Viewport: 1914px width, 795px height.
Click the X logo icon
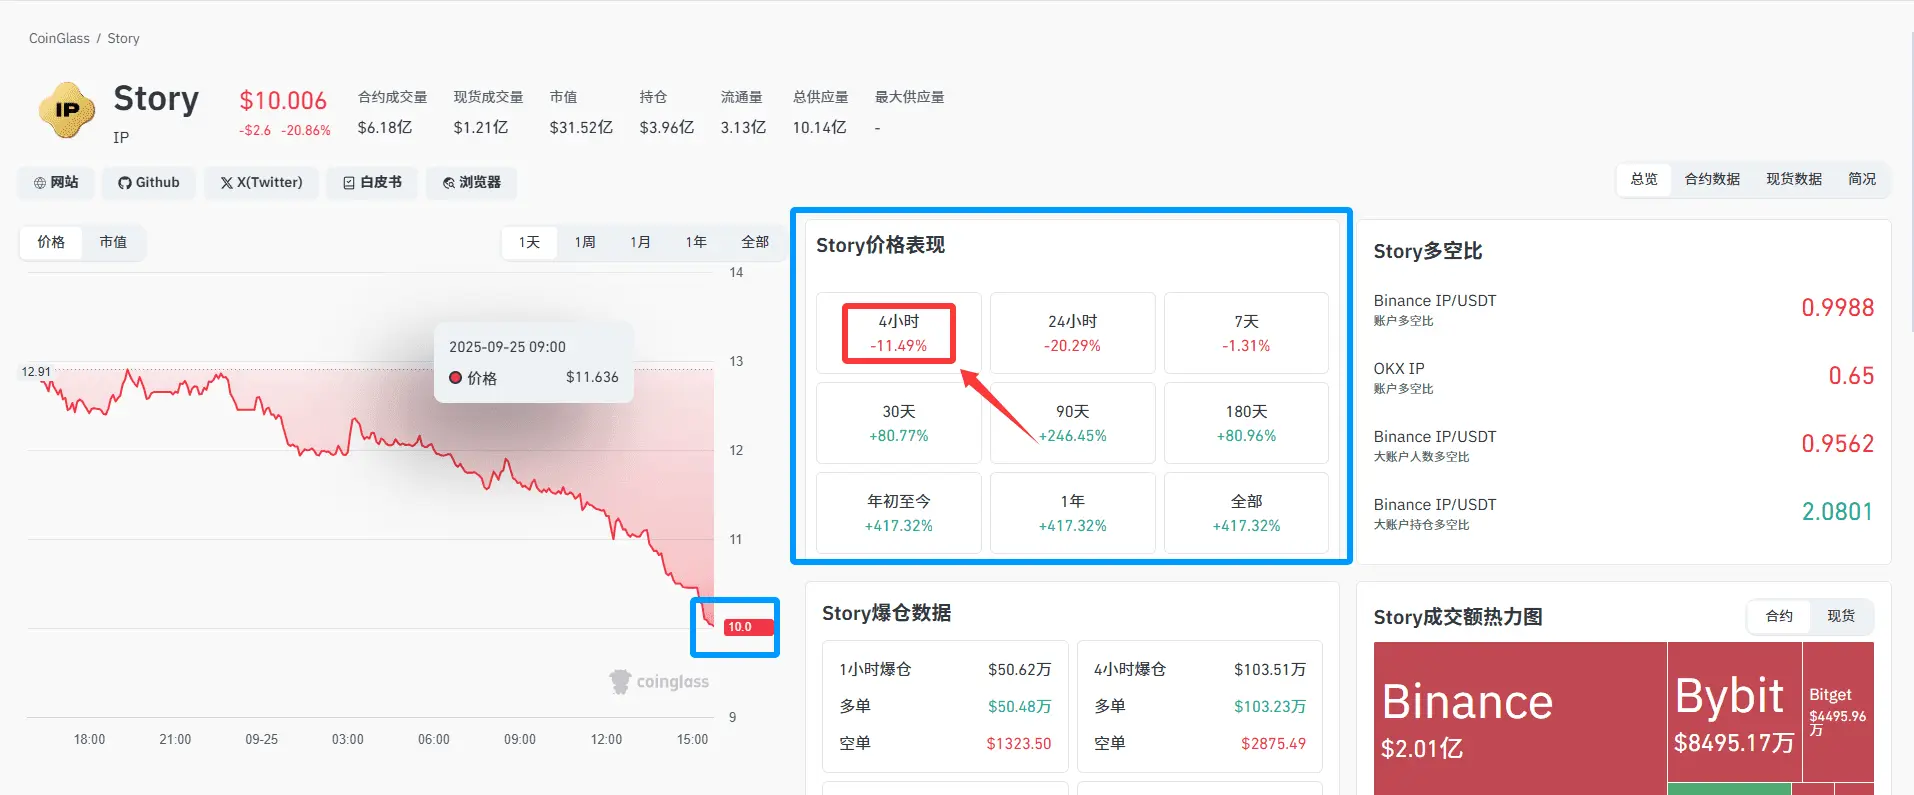pos(227,183)
